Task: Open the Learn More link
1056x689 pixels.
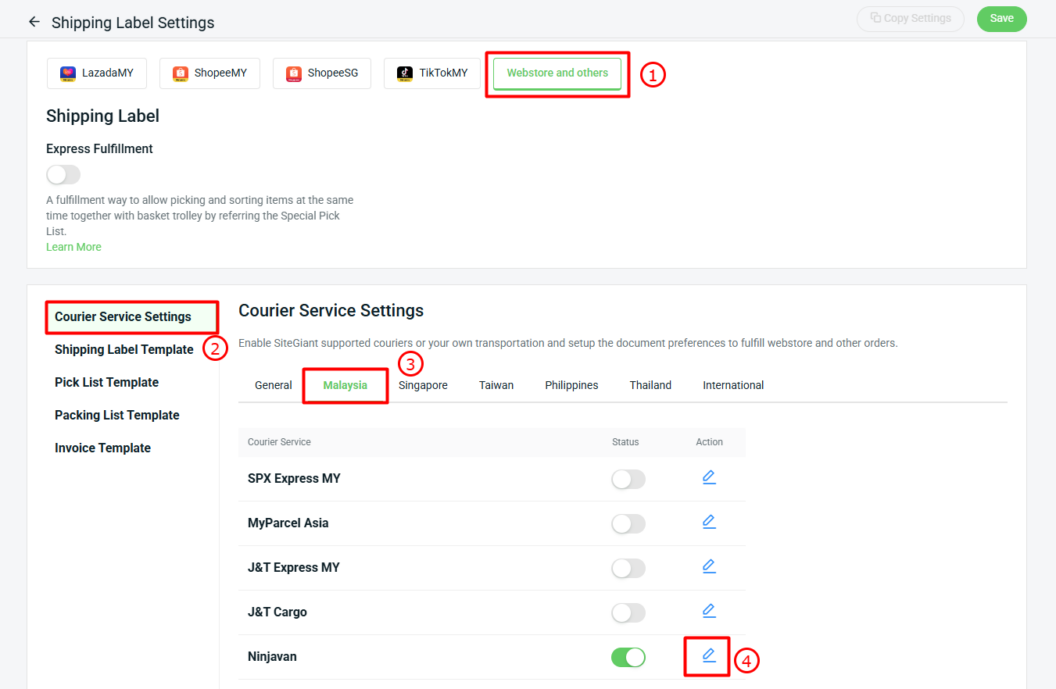Action: pyautogui.click(x=73, y=247)
